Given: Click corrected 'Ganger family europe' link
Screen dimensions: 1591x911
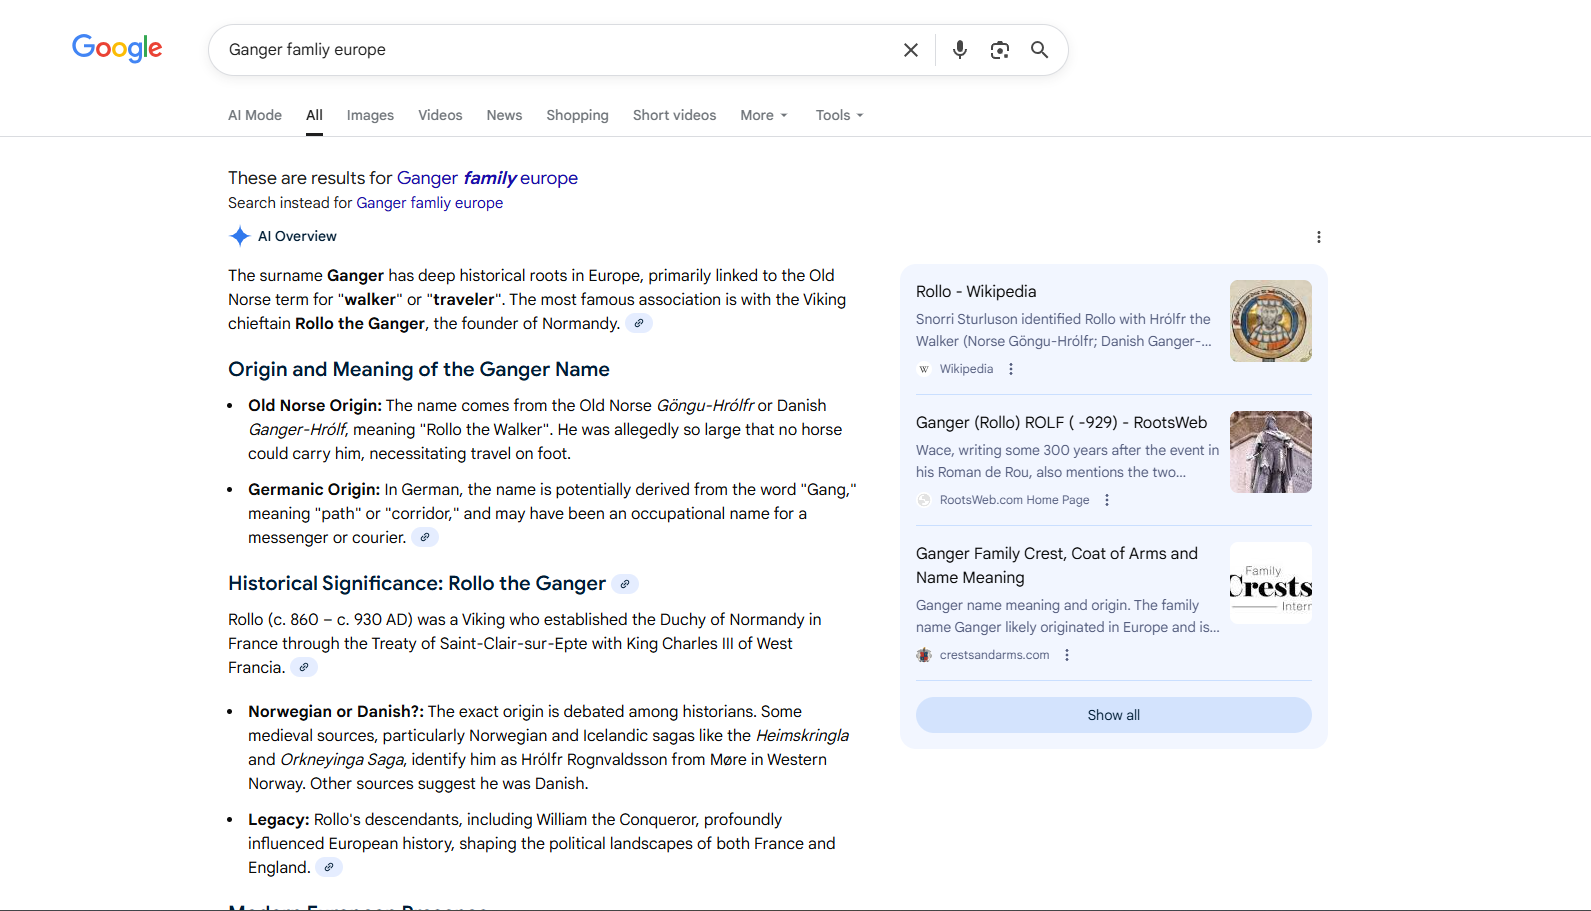Looking at the screenshot, I should point(487,178).
